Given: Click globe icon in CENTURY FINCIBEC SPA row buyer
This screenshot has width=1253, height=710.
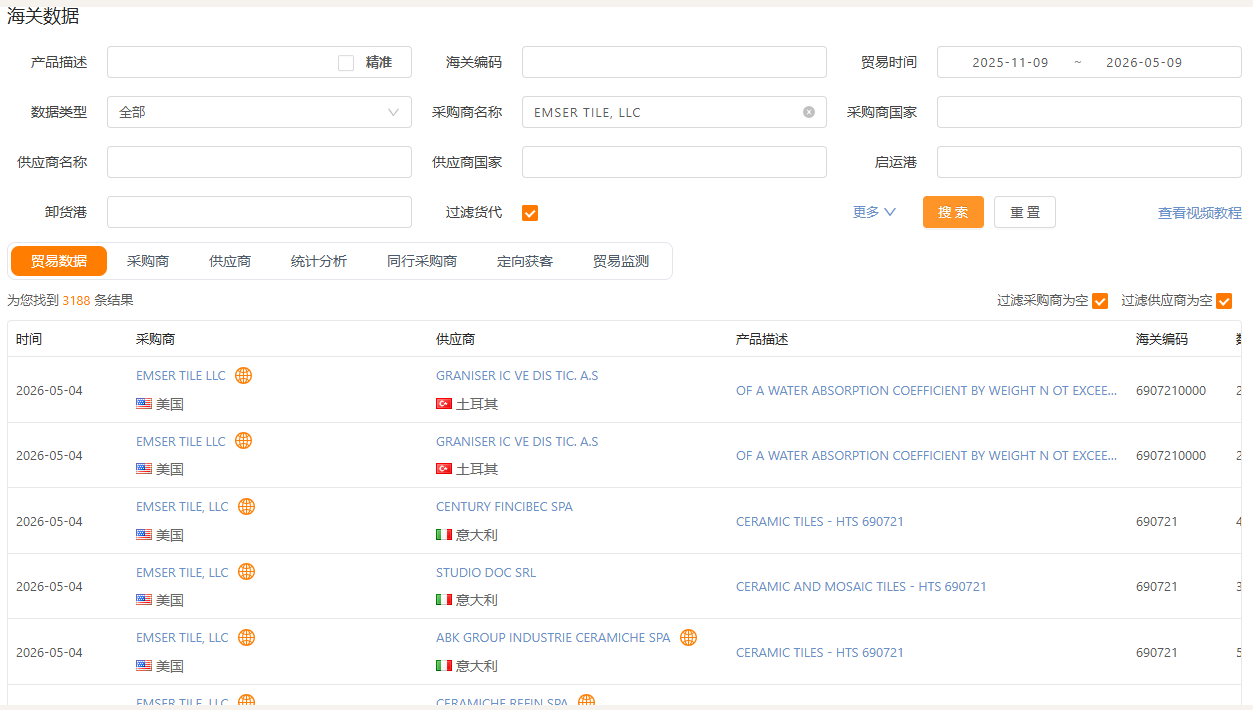Looking at the screenshot, I should (246, 507).
